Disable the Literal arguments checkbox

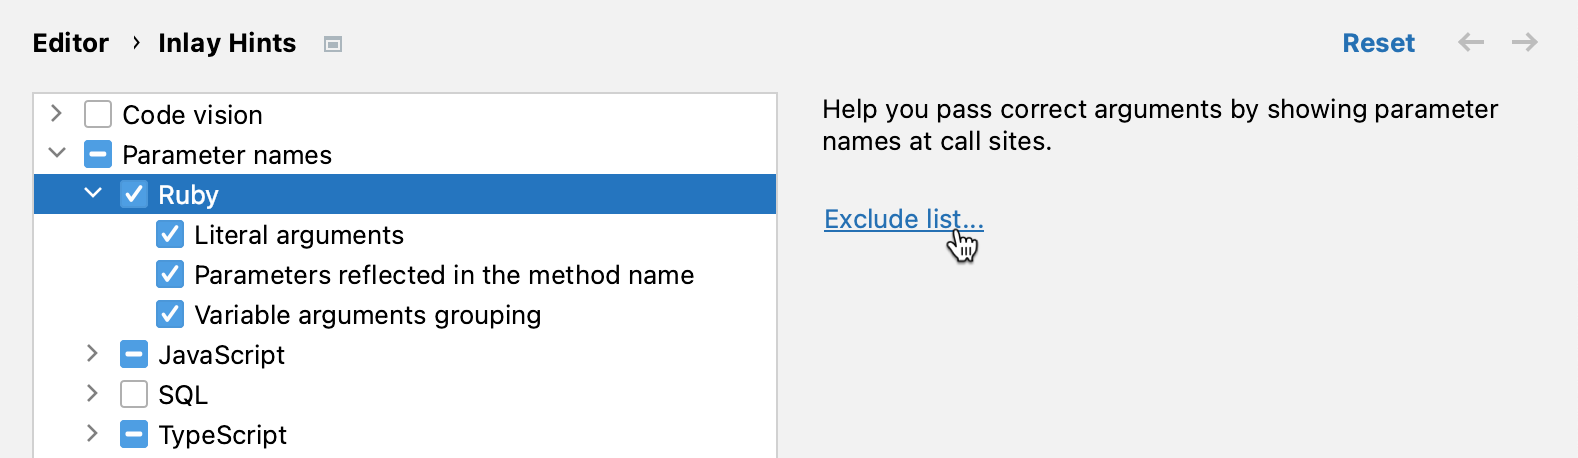pos(170,235)
